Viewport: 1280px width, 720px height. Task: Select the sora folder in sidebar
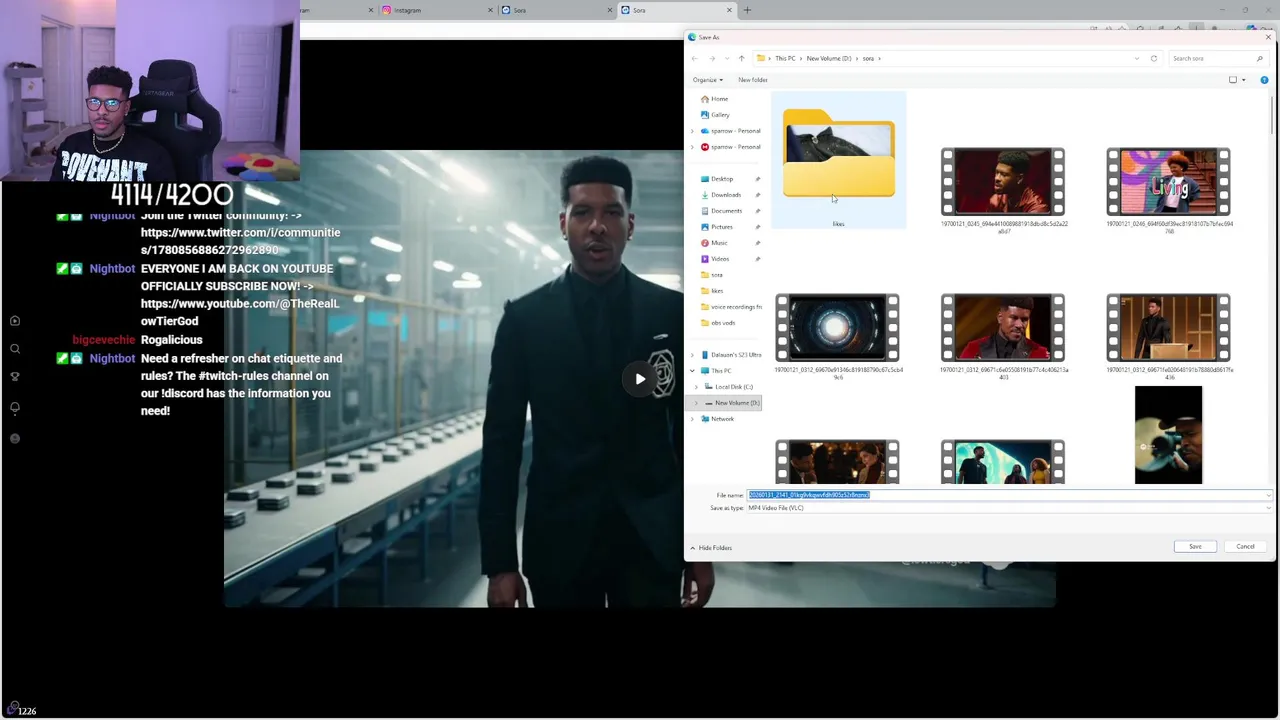pyautogui.click(x=712, y=275)
